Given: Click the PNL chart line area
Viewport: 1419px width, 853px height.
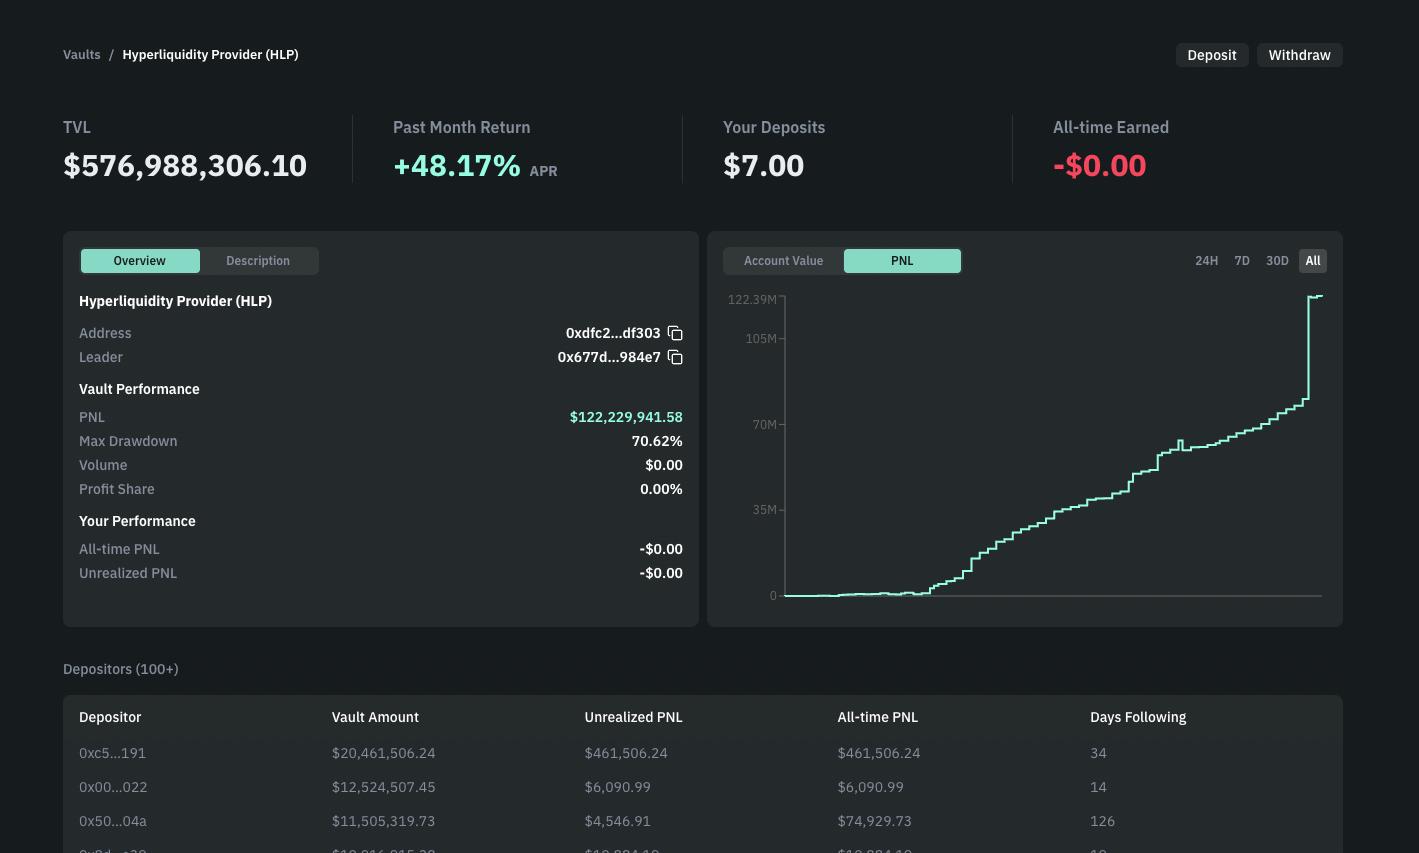Looking at the screenshot, I should click(x=1053, y=446).
